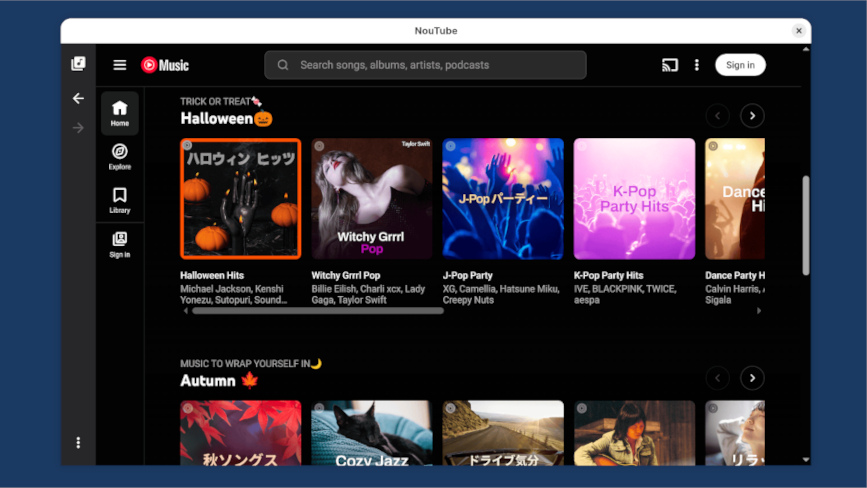Open the K-Pop Party Hits playlist thumbnail
Image resolution: width=867 pixels, height=488 pixels.
634,199
